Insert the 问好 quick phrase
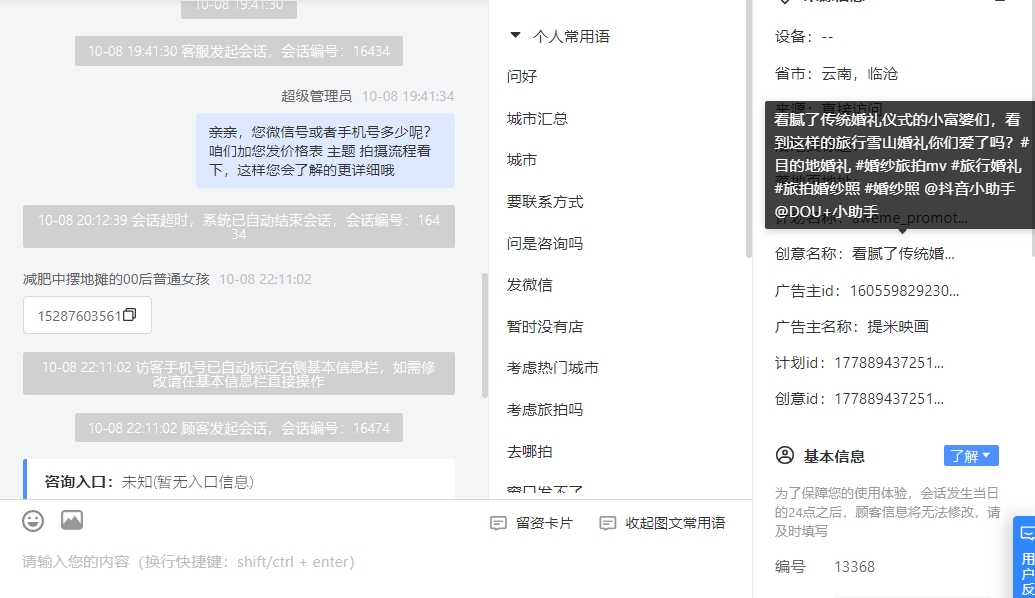Image resolution: width=1035 pixels, height=598 pixels. (x=522, y=77)
